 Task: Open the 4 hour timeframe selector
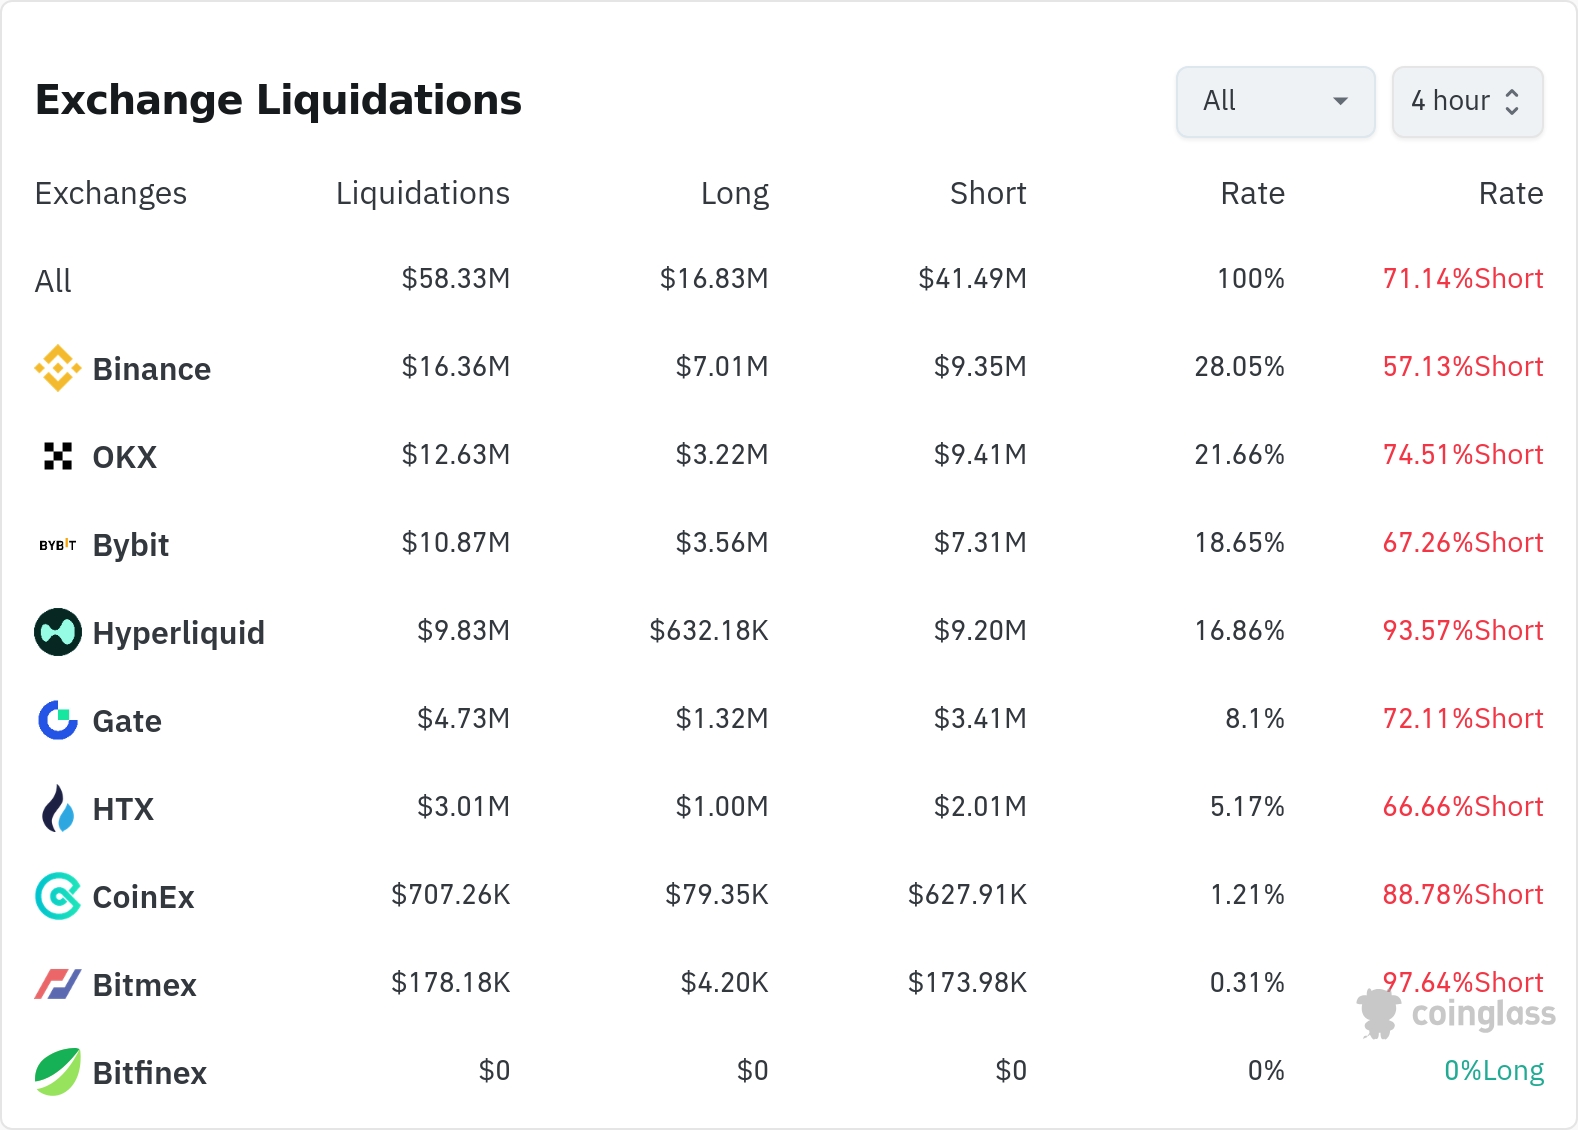pyautogui.click(x=1451, y=101)
